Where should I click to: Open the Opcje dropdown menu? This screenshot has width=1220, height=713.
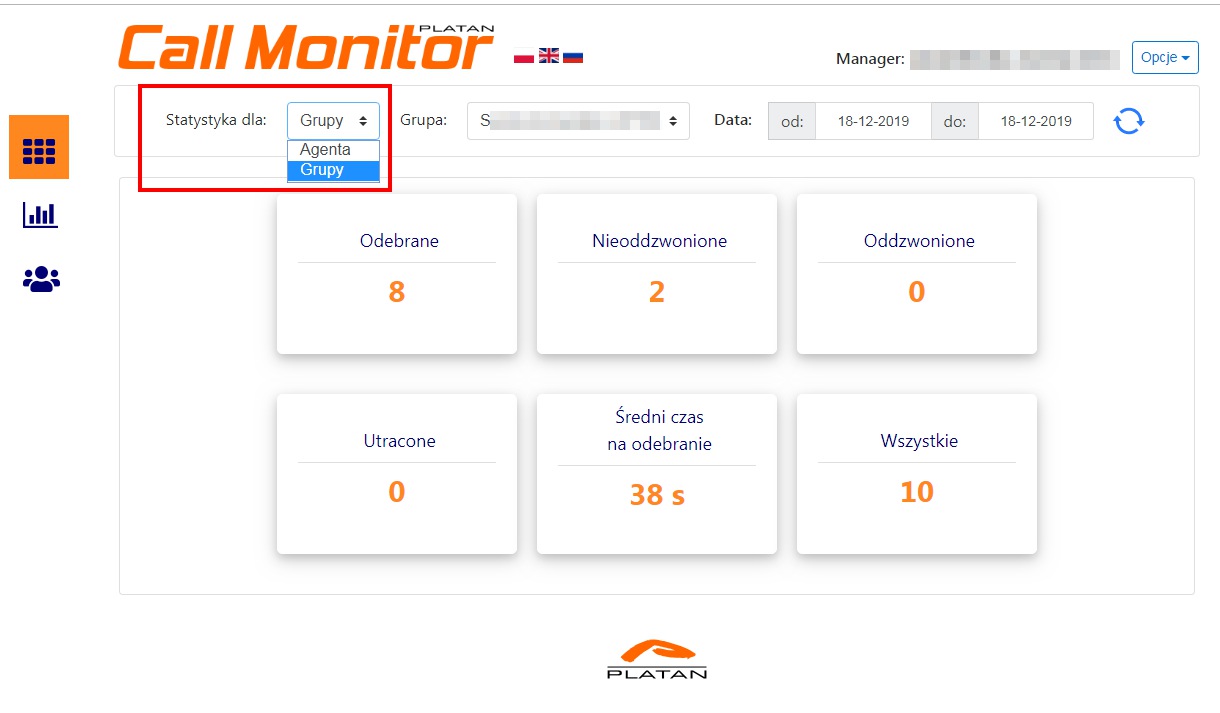click(x=1165, y=58)
